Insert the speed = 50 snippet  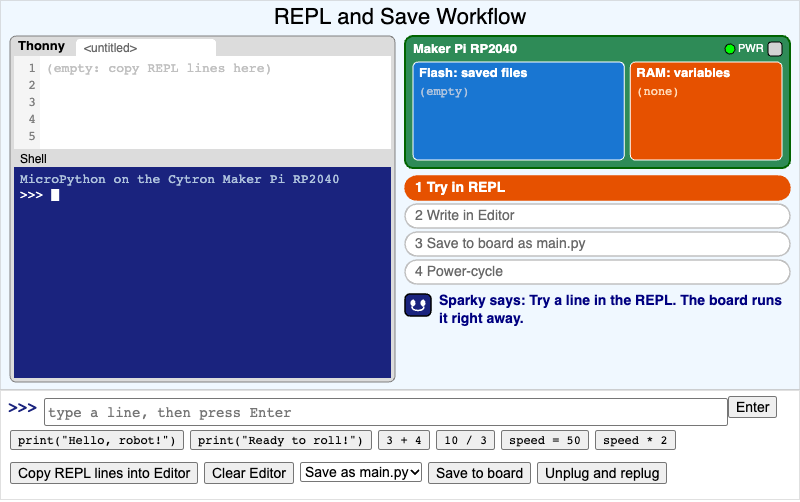point(545,440)
